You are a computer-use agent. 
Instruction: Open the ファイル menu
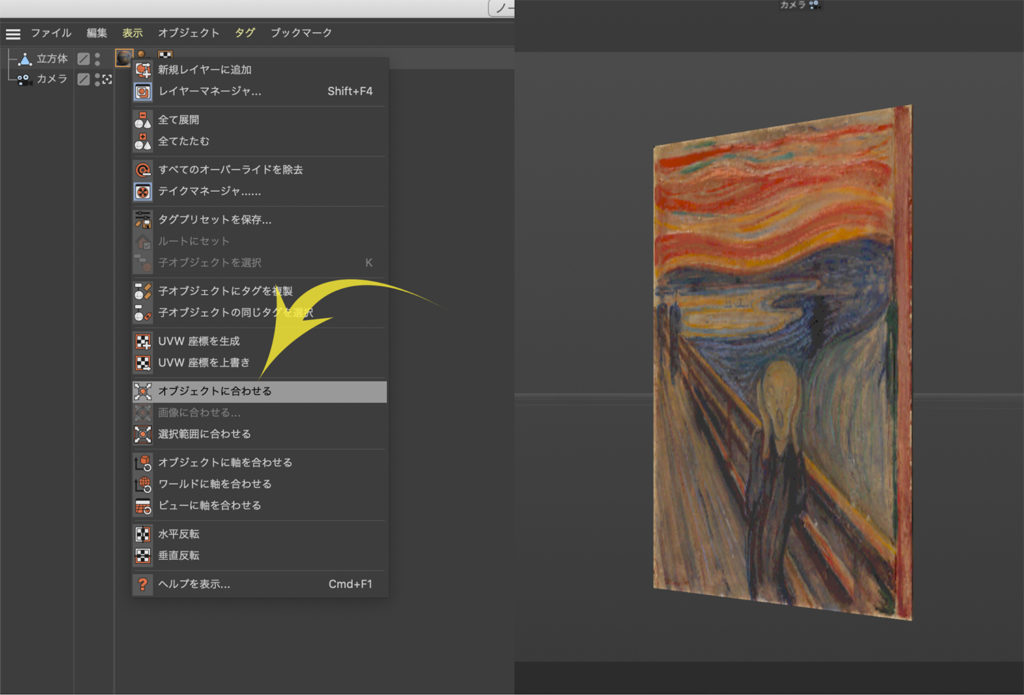51,33
